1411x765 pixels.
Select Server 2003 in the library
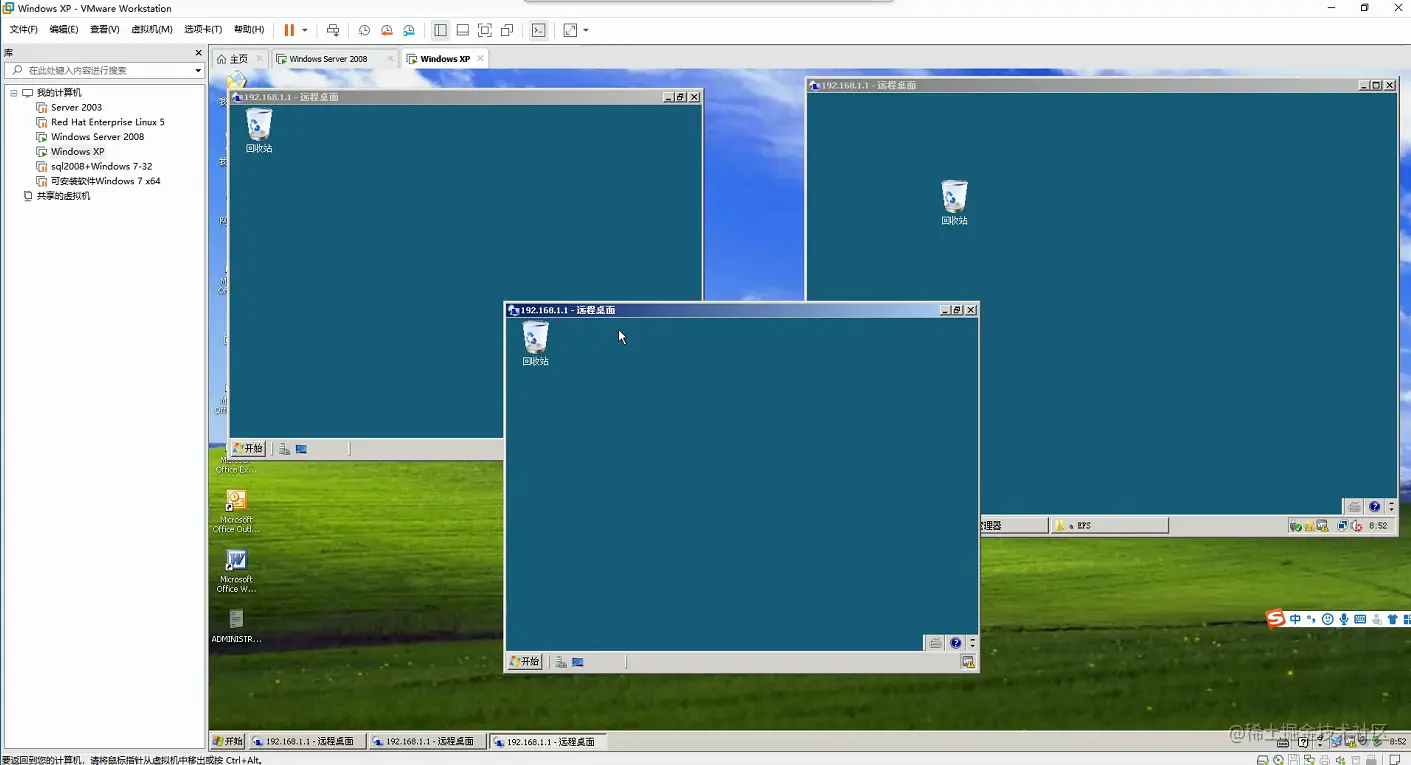(x=76, y=107)
